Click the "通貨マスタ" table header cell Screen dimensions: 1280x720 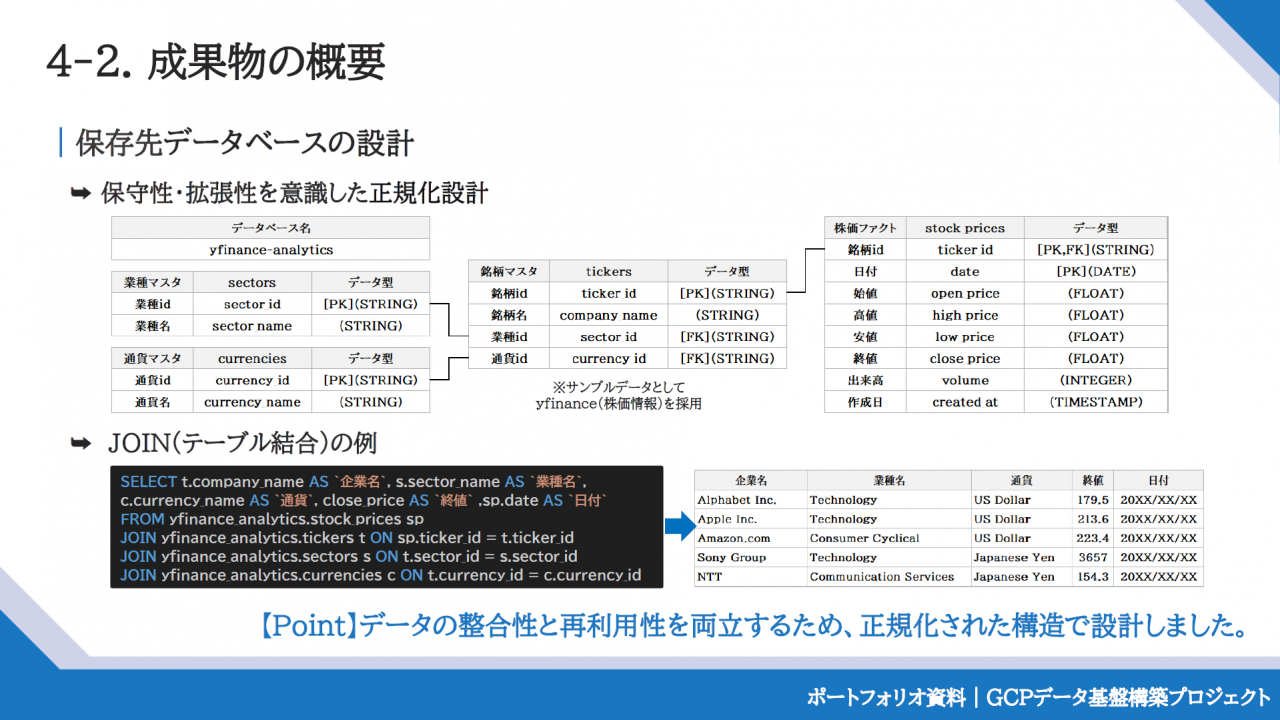pos(153,358)
